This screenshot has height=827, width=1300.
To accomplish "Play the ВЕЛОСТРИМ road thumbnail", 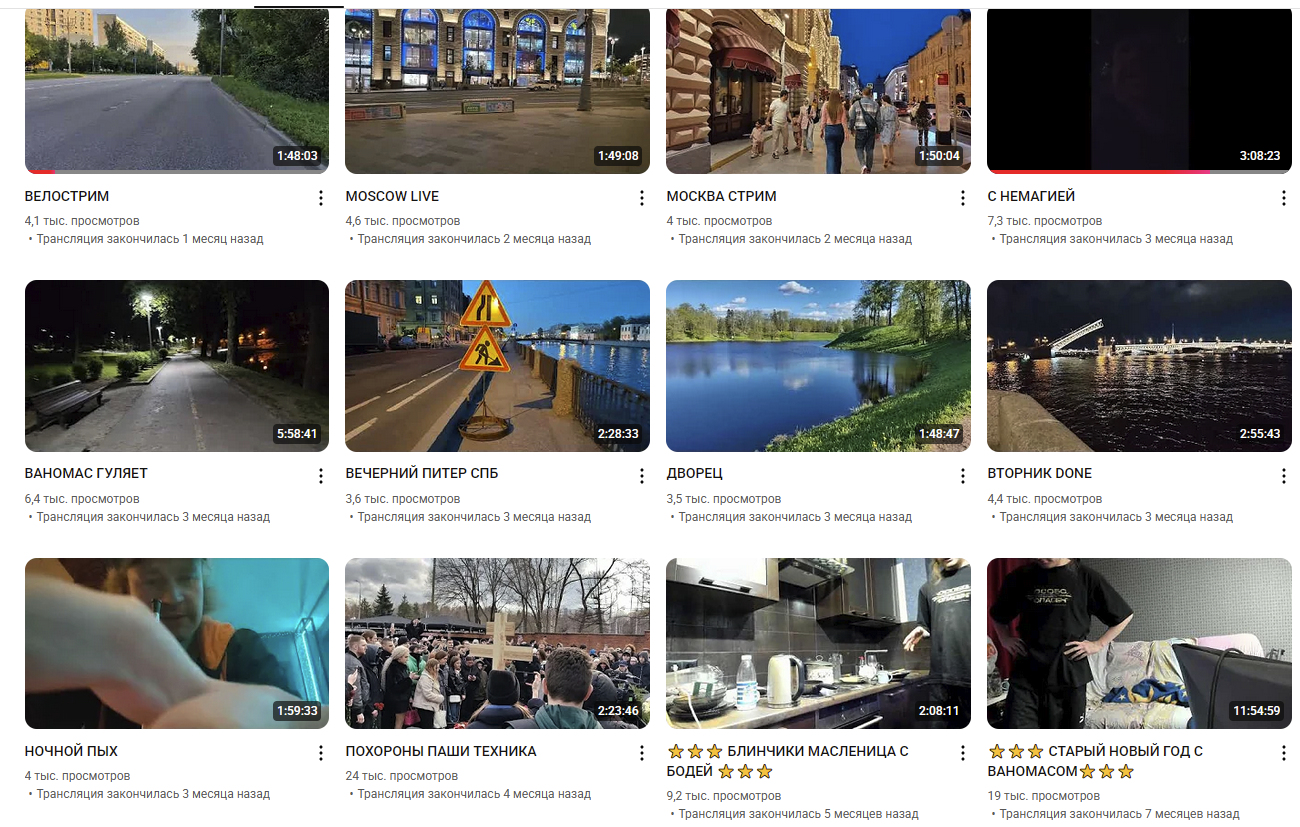I will click(x=177, y=91).
